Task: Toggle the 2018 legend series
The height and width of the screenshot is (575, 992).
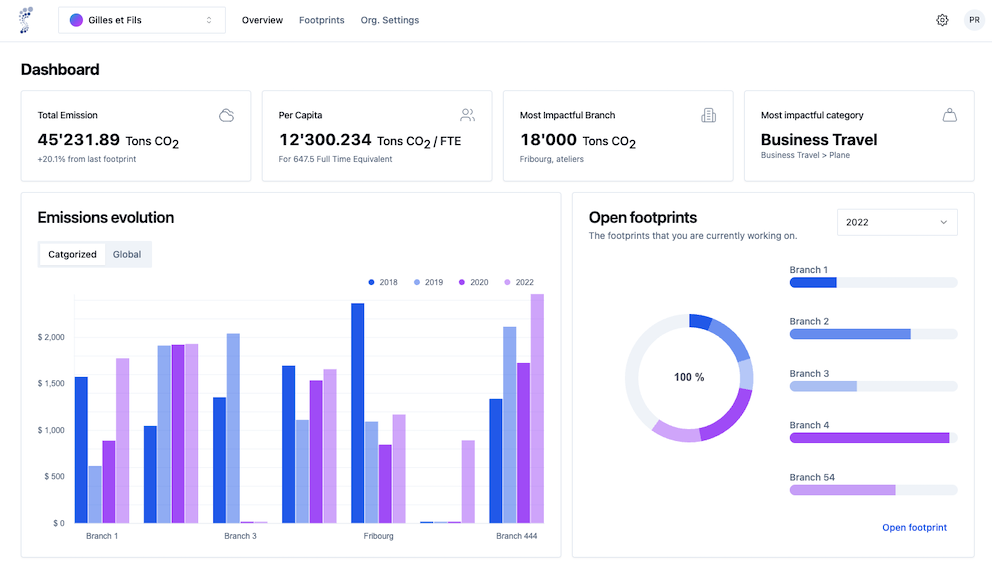Action: point(383,282)
